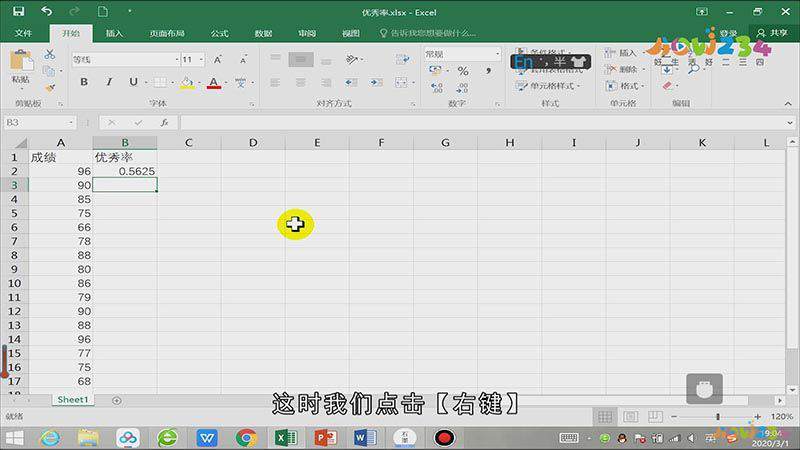Select column C header

click(189, 143)
